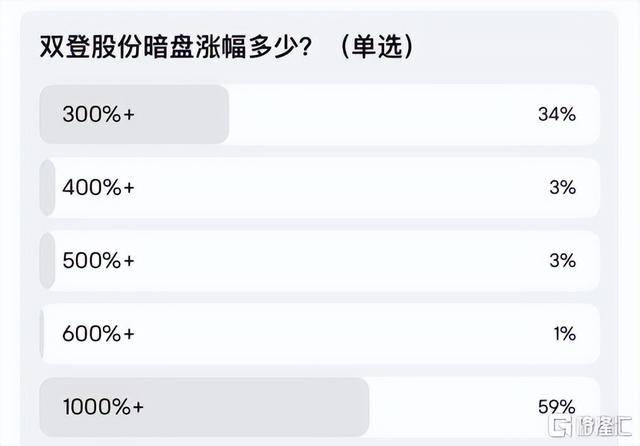640x446 pixels.
Task: Click white empty area of 300%+ bar
Action: point(400,114)
